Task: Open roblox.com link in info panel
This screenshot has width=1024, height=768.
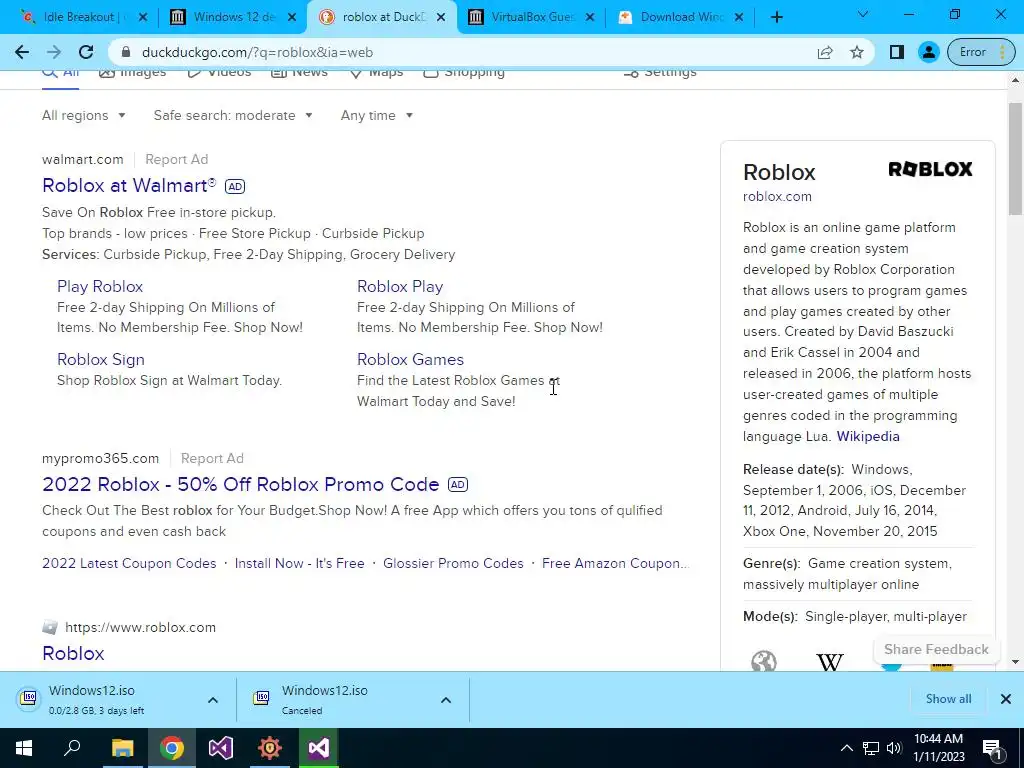Action: (x=777, y=197)
